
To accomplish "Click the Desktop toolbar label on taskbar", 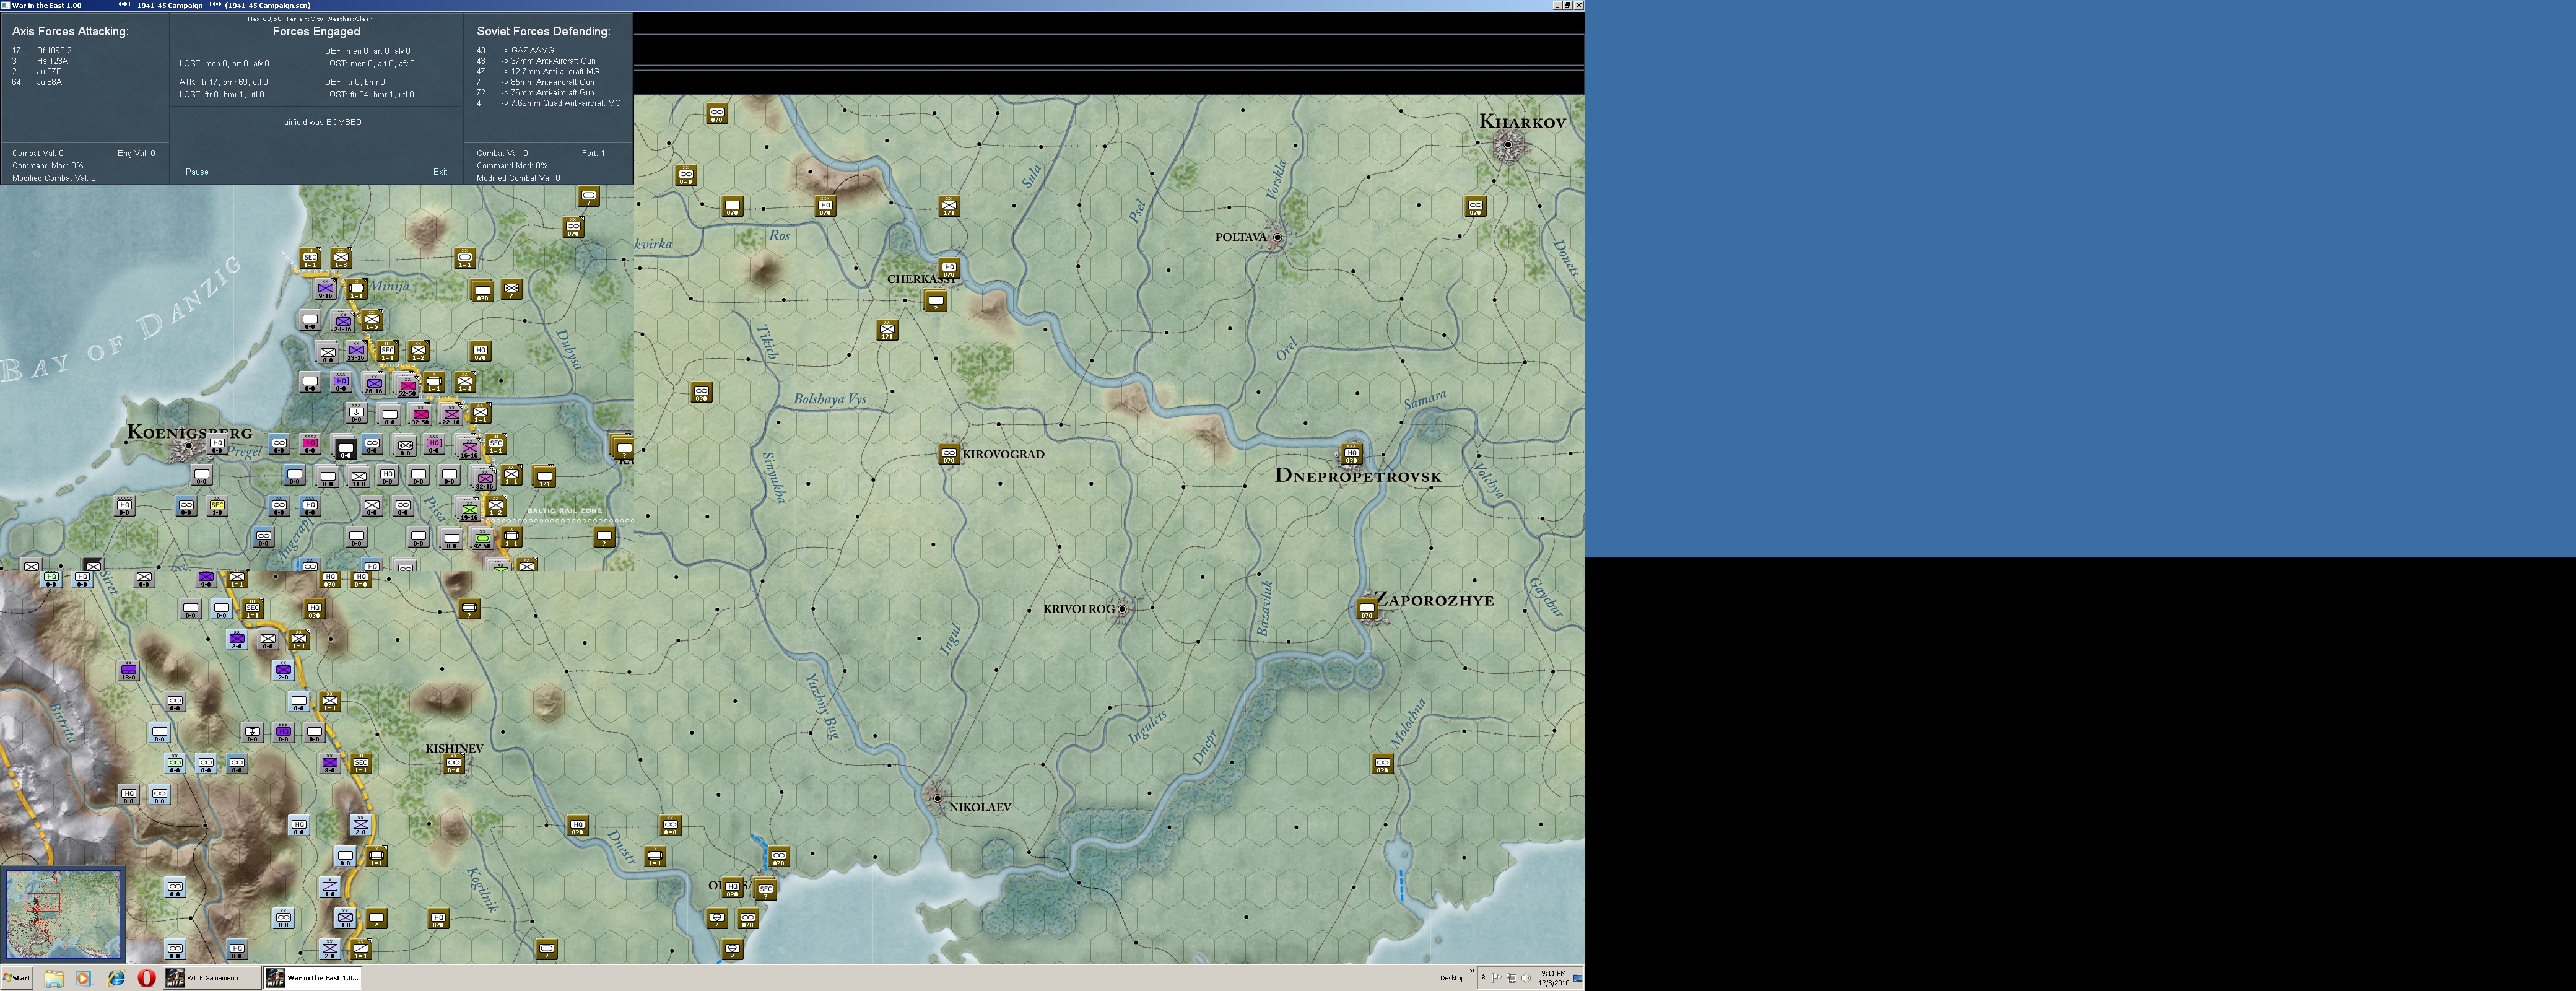I will pyautogui.click(x=1452, y=978).
